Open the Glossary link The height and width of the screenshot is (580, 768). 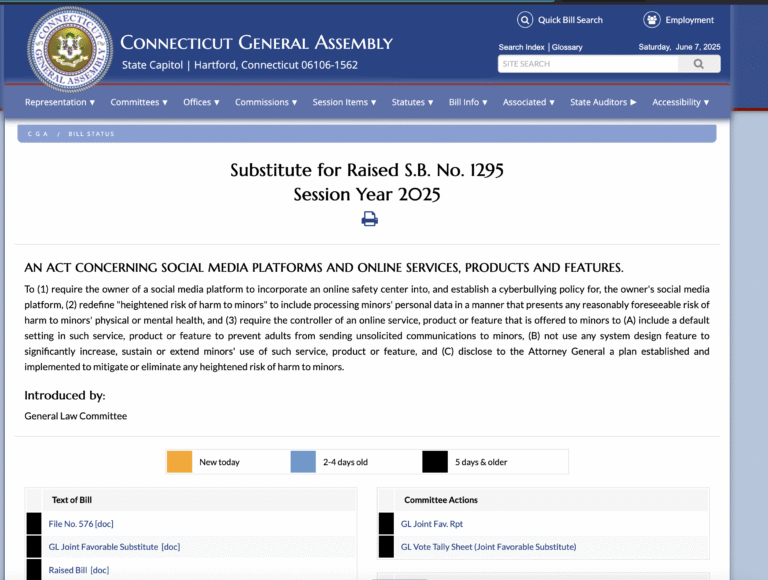tap(567, 47)
